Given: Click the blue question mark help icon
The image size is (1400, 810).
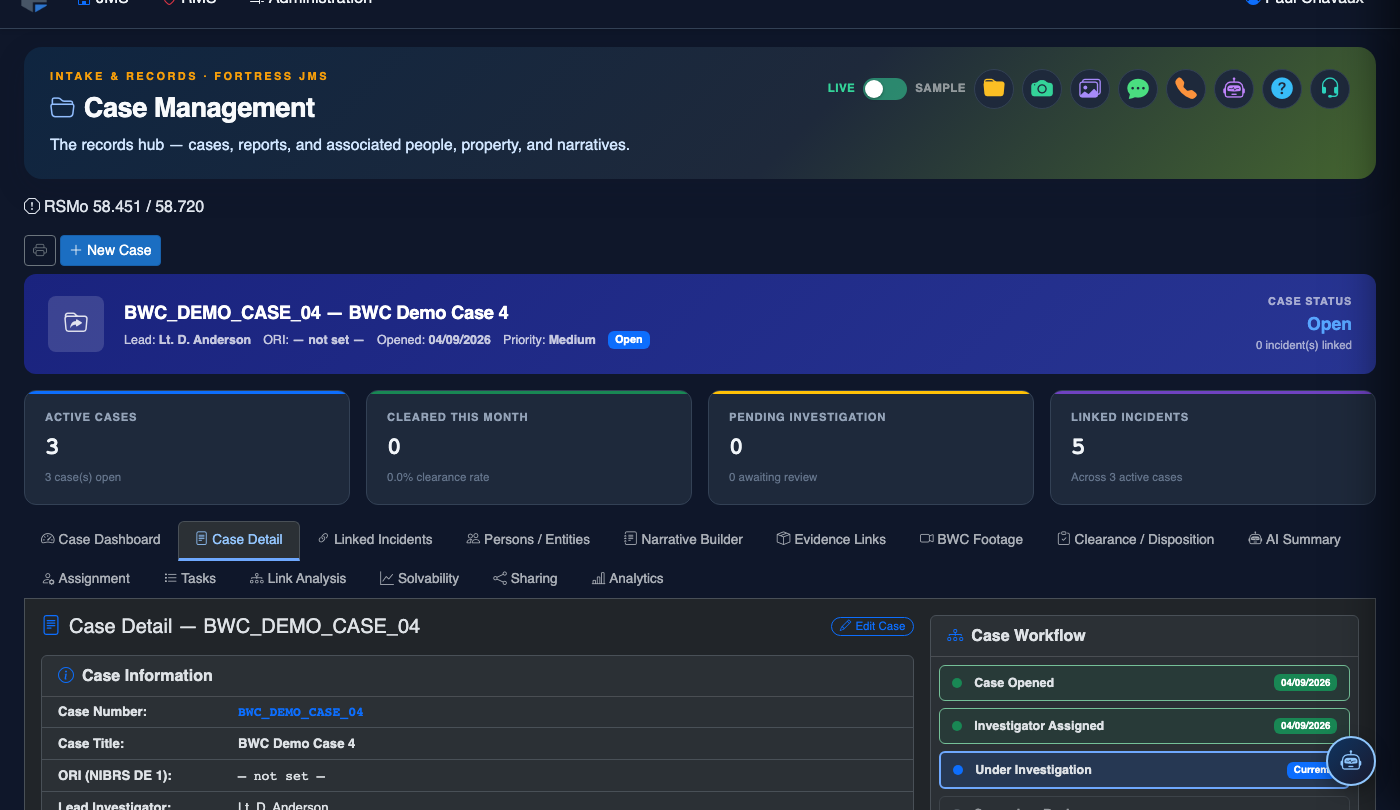Looking at the screenshot, I should (1282, 89).
